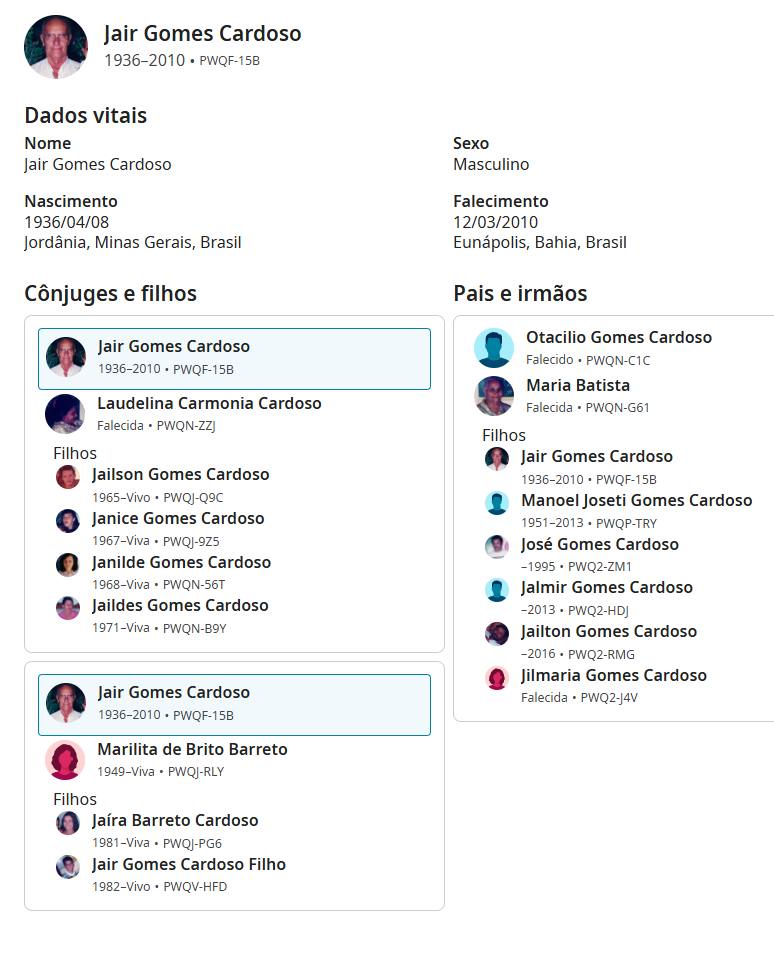This screenshot has width=774, height=959.
Task: Open Jair Gomes Cardoso Filho's profile
Action: click(189, 864)
